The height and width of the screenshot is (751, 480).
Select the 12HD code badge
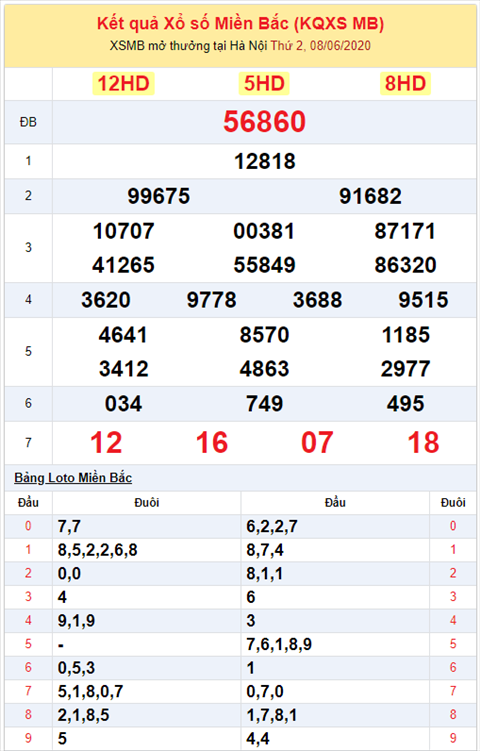coord(124,83)
